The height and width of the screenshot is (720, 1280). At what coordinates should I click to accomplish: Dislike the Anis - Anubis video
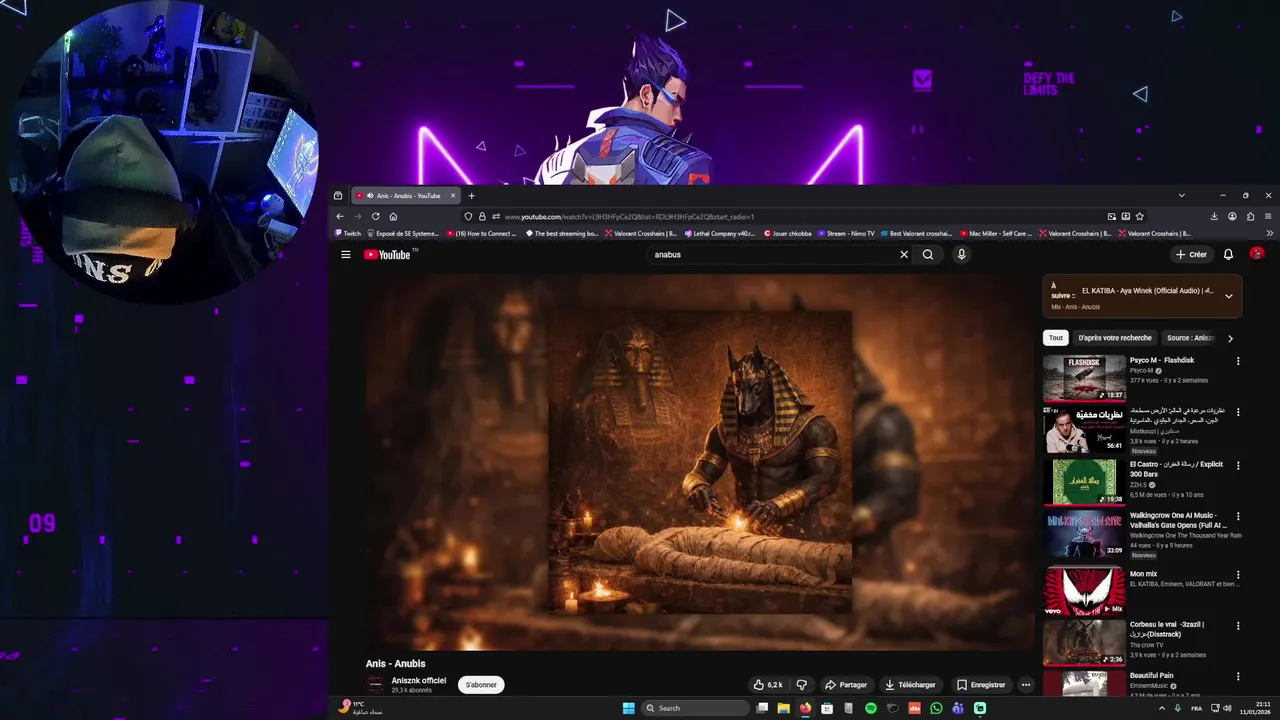pyautogui.click(x=801, y=685)
